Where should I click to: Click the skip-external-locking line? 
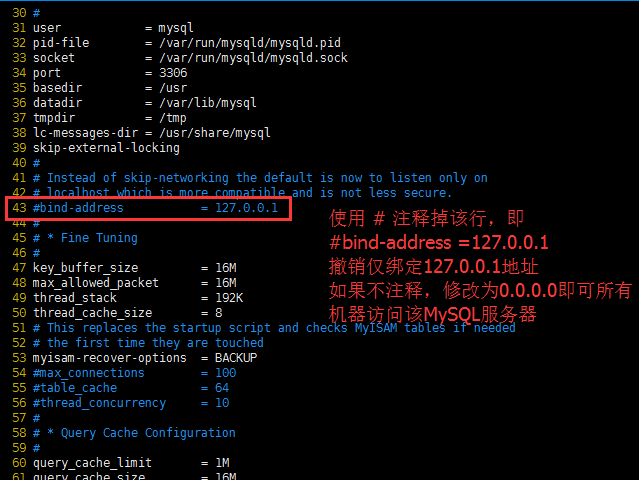click(106, 148)
